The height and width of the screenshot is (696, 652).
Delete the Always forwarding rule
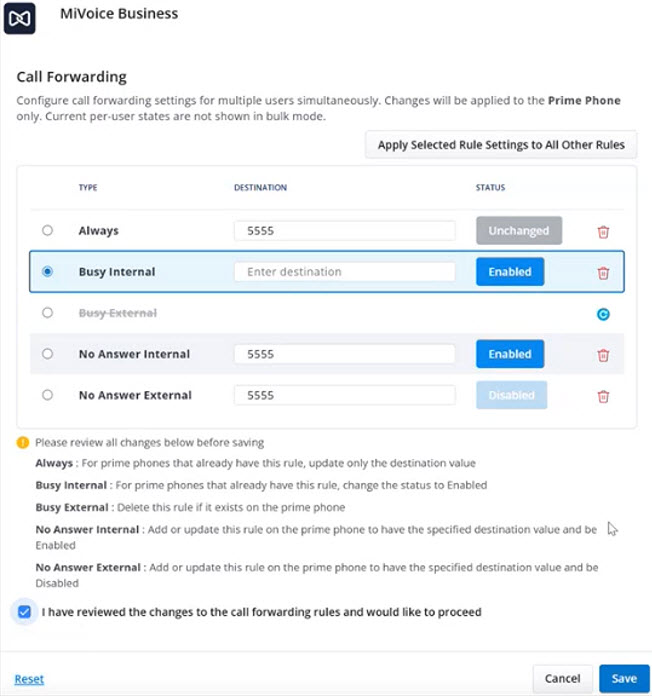click(x=603, y=232)
